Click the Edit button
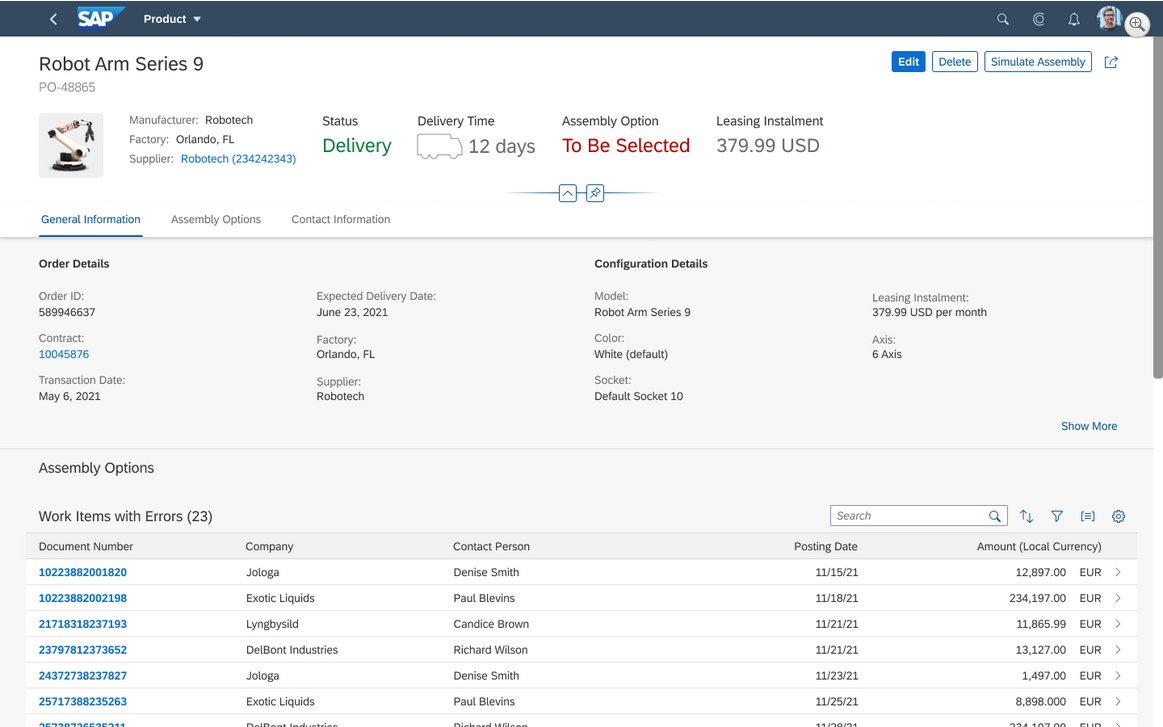1163x727 pixels. pos(908,62)
